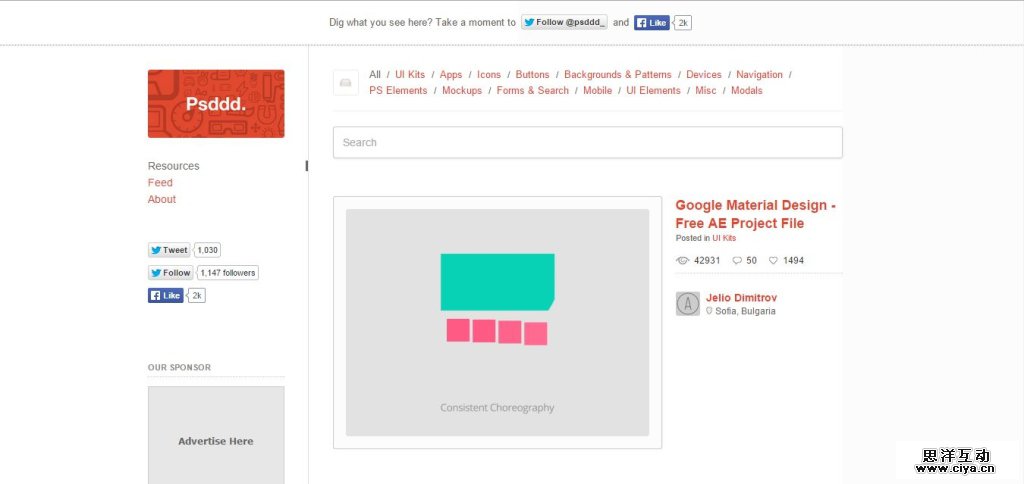Select the Forms & Search category

(533, 91)
